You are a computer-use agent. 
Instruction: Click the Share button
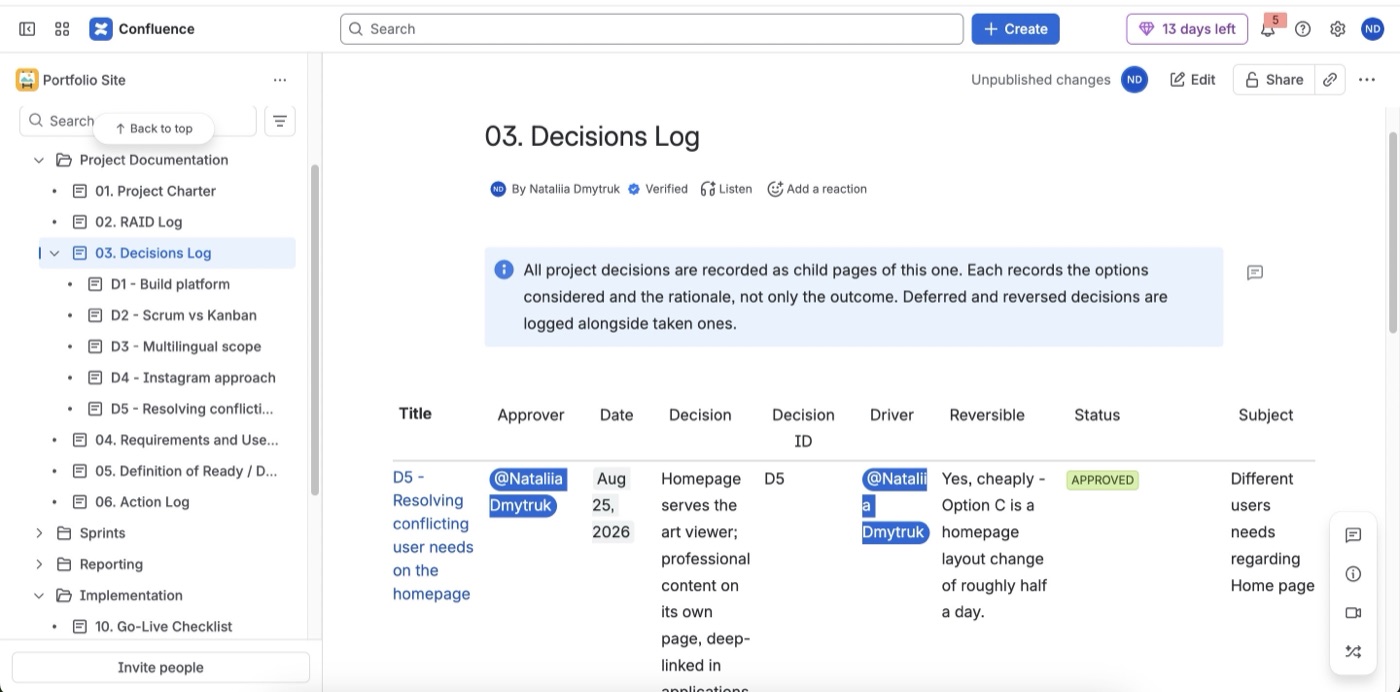pyautogui.click(x=1274, y=80)
